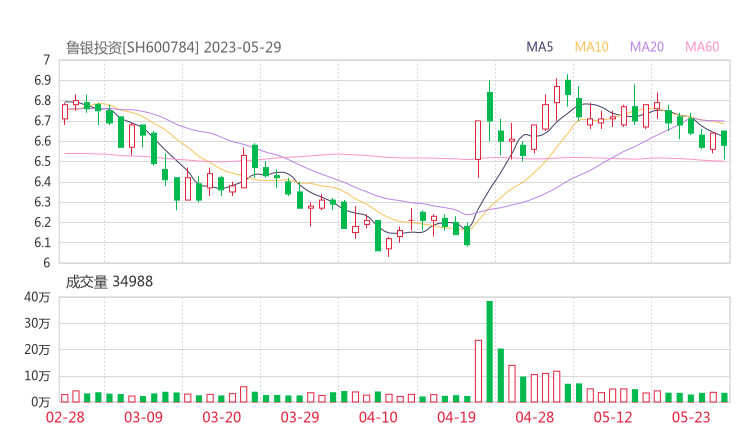
Task: Click the first red candlestick at 02-28
Action: [65, 112]
